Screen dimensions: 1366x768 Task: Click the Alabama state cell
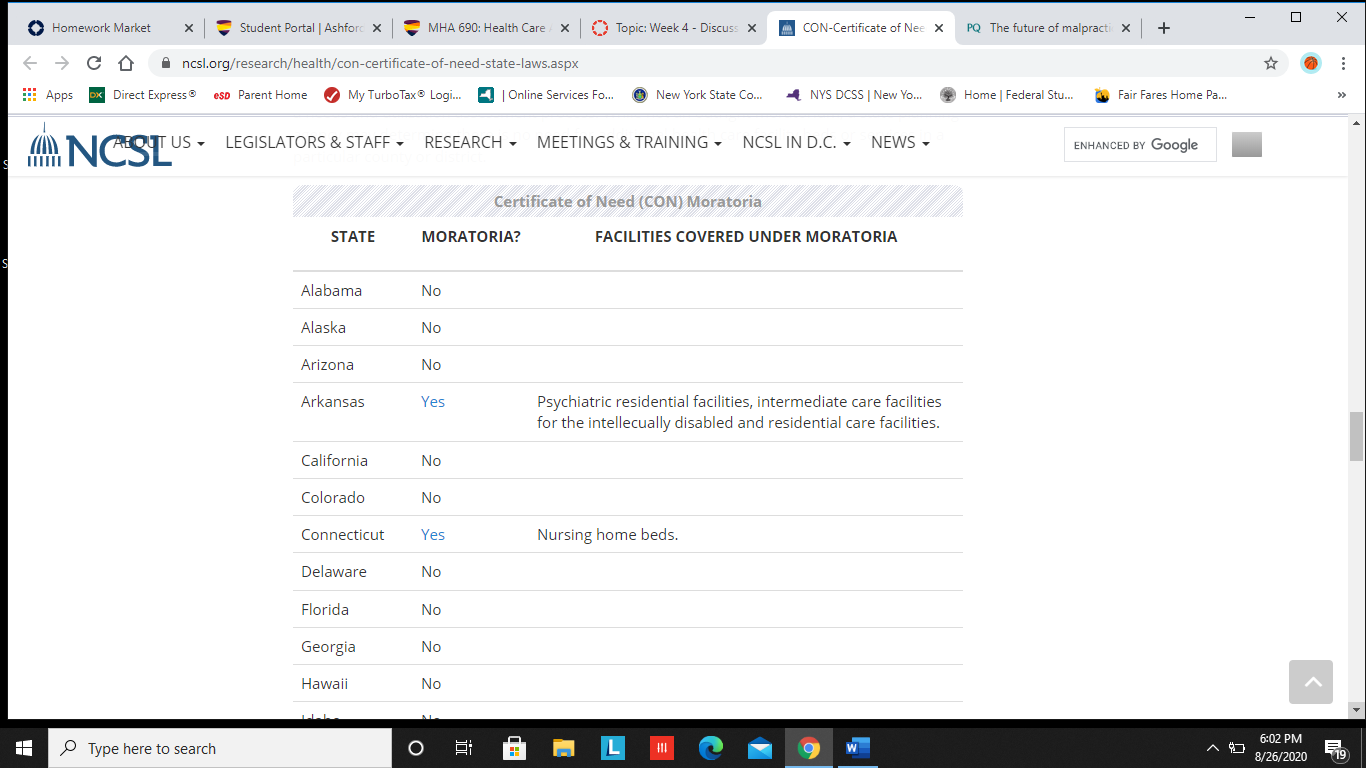331,291
